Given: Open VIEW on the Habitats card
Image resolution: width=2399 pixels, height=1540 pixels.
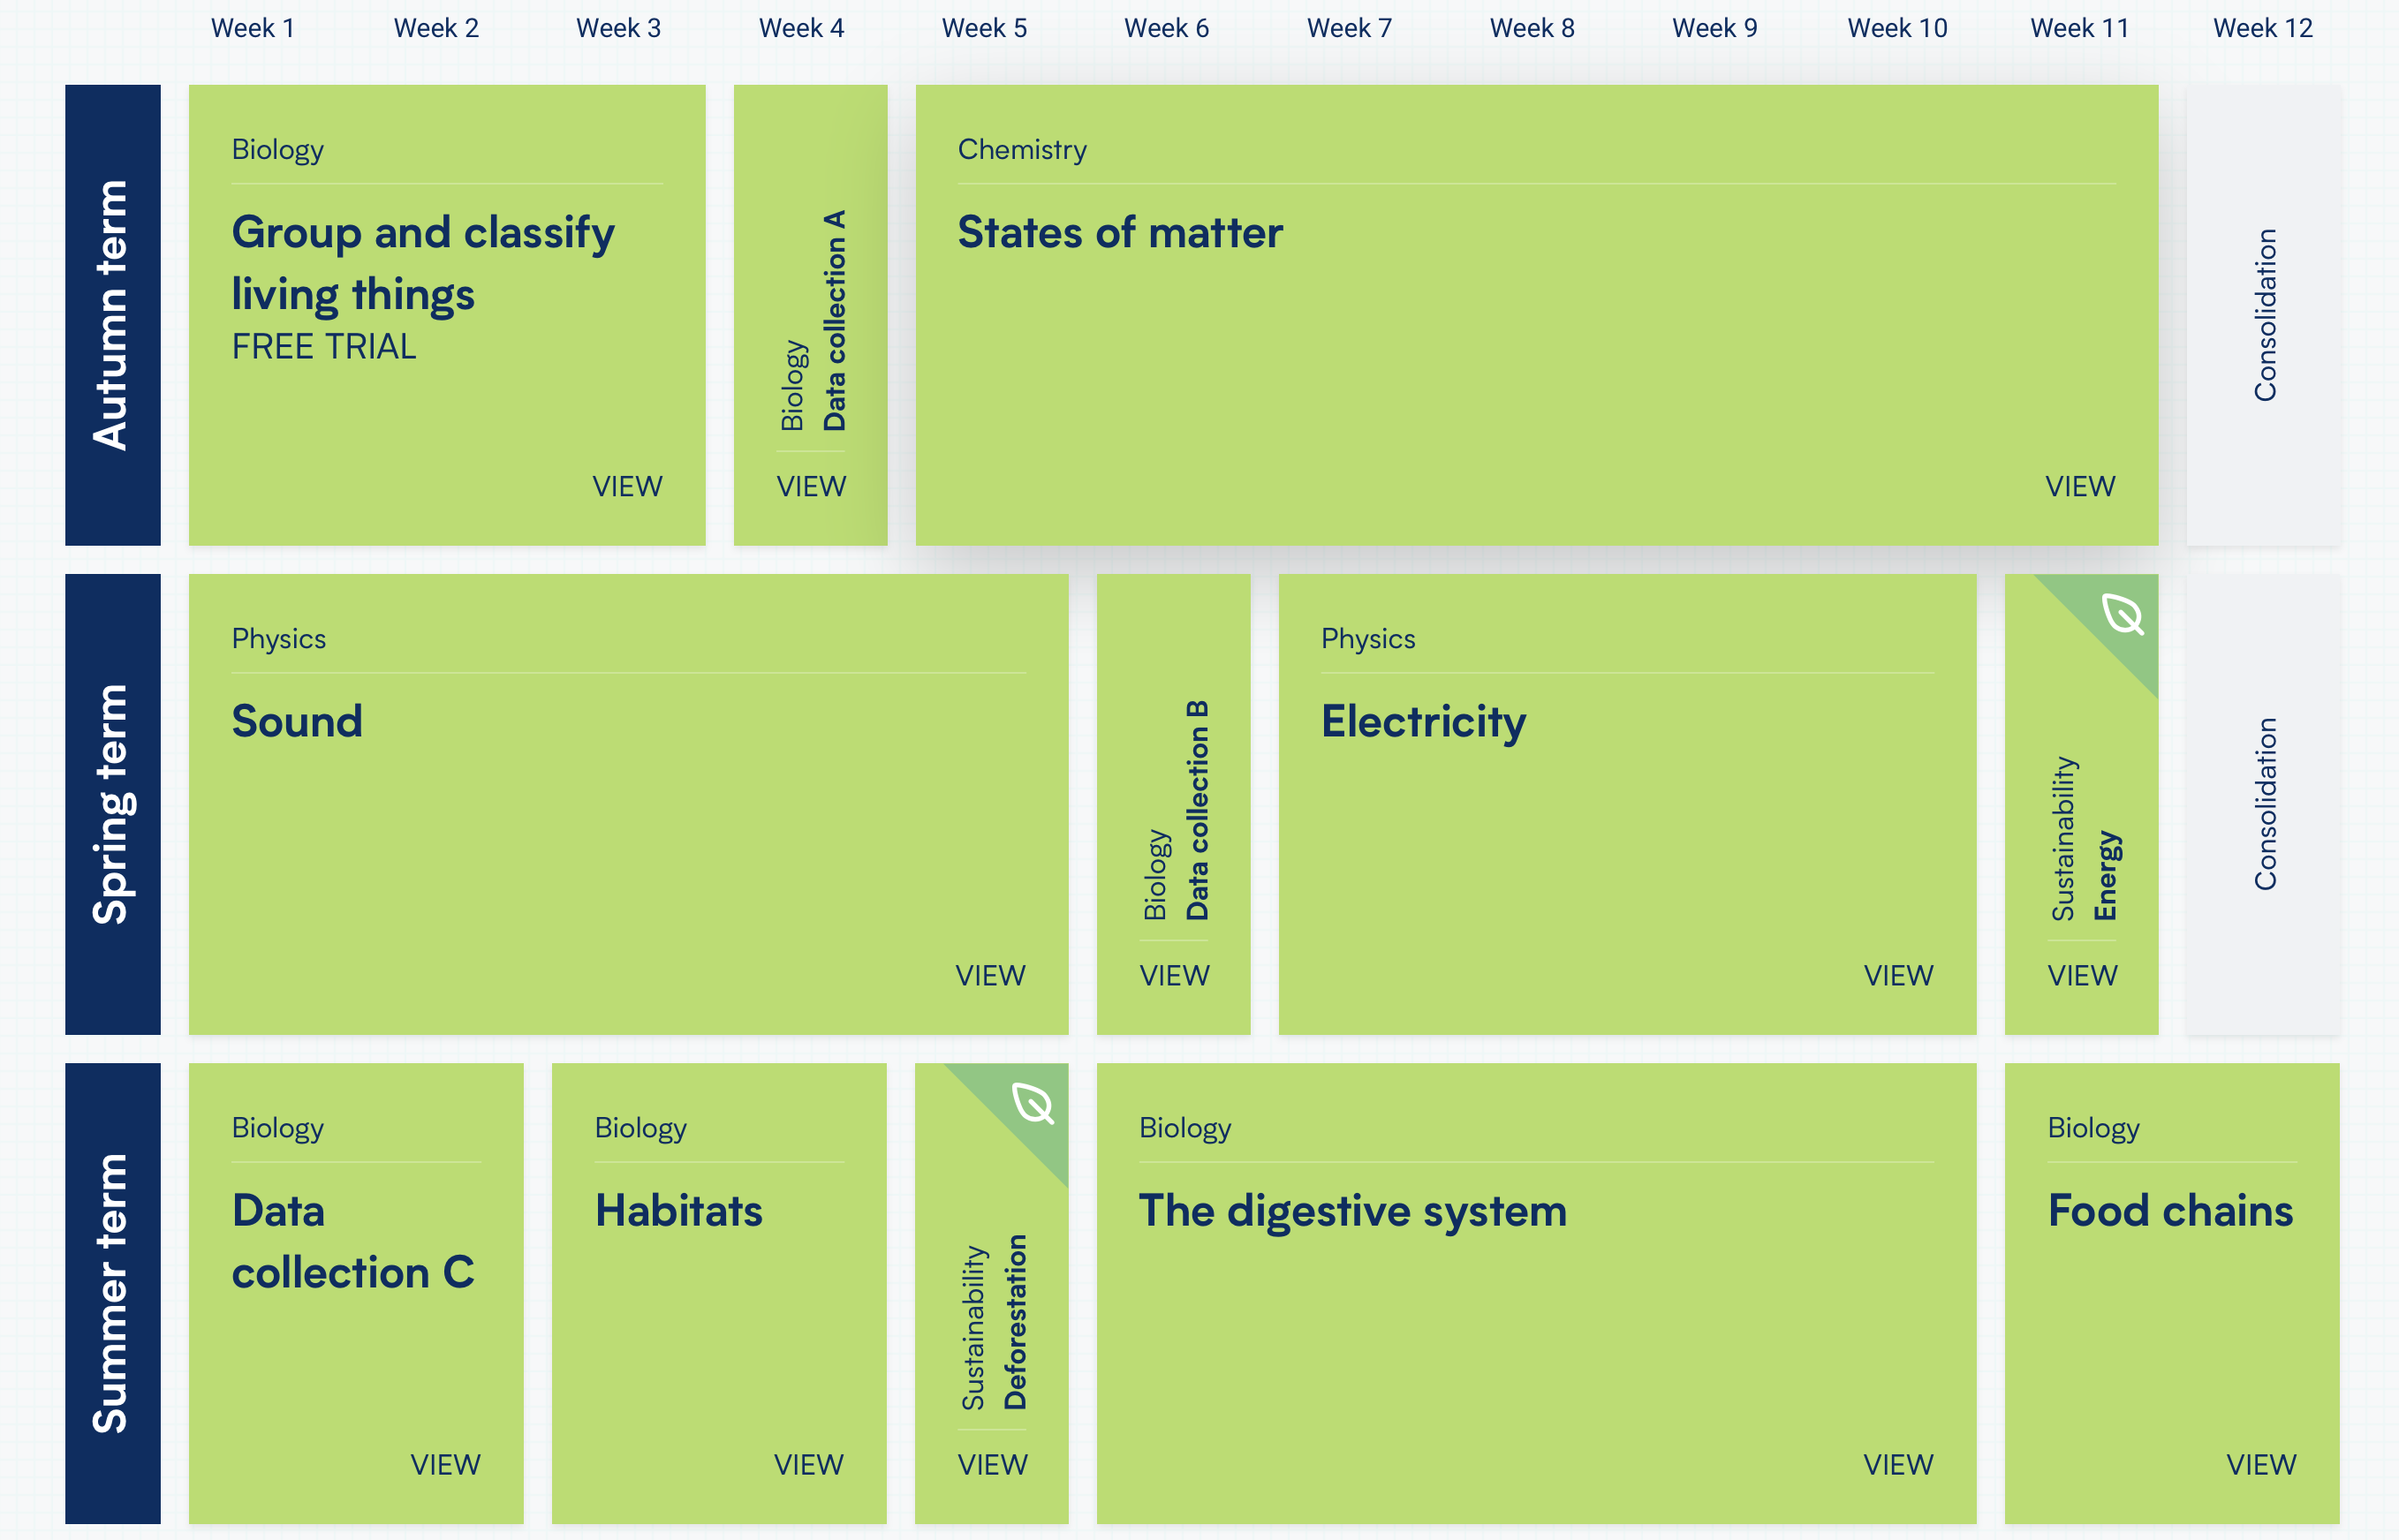Looking at the screenshot, I should pyautogui.click(x=808, y=1464).
